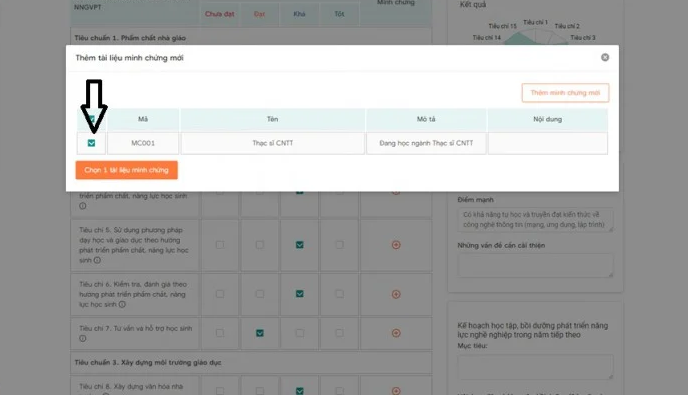Check Chưa đạt for Tiêu chí 5
This screenshot has width=688, height=395.
[x=220, y=245]
